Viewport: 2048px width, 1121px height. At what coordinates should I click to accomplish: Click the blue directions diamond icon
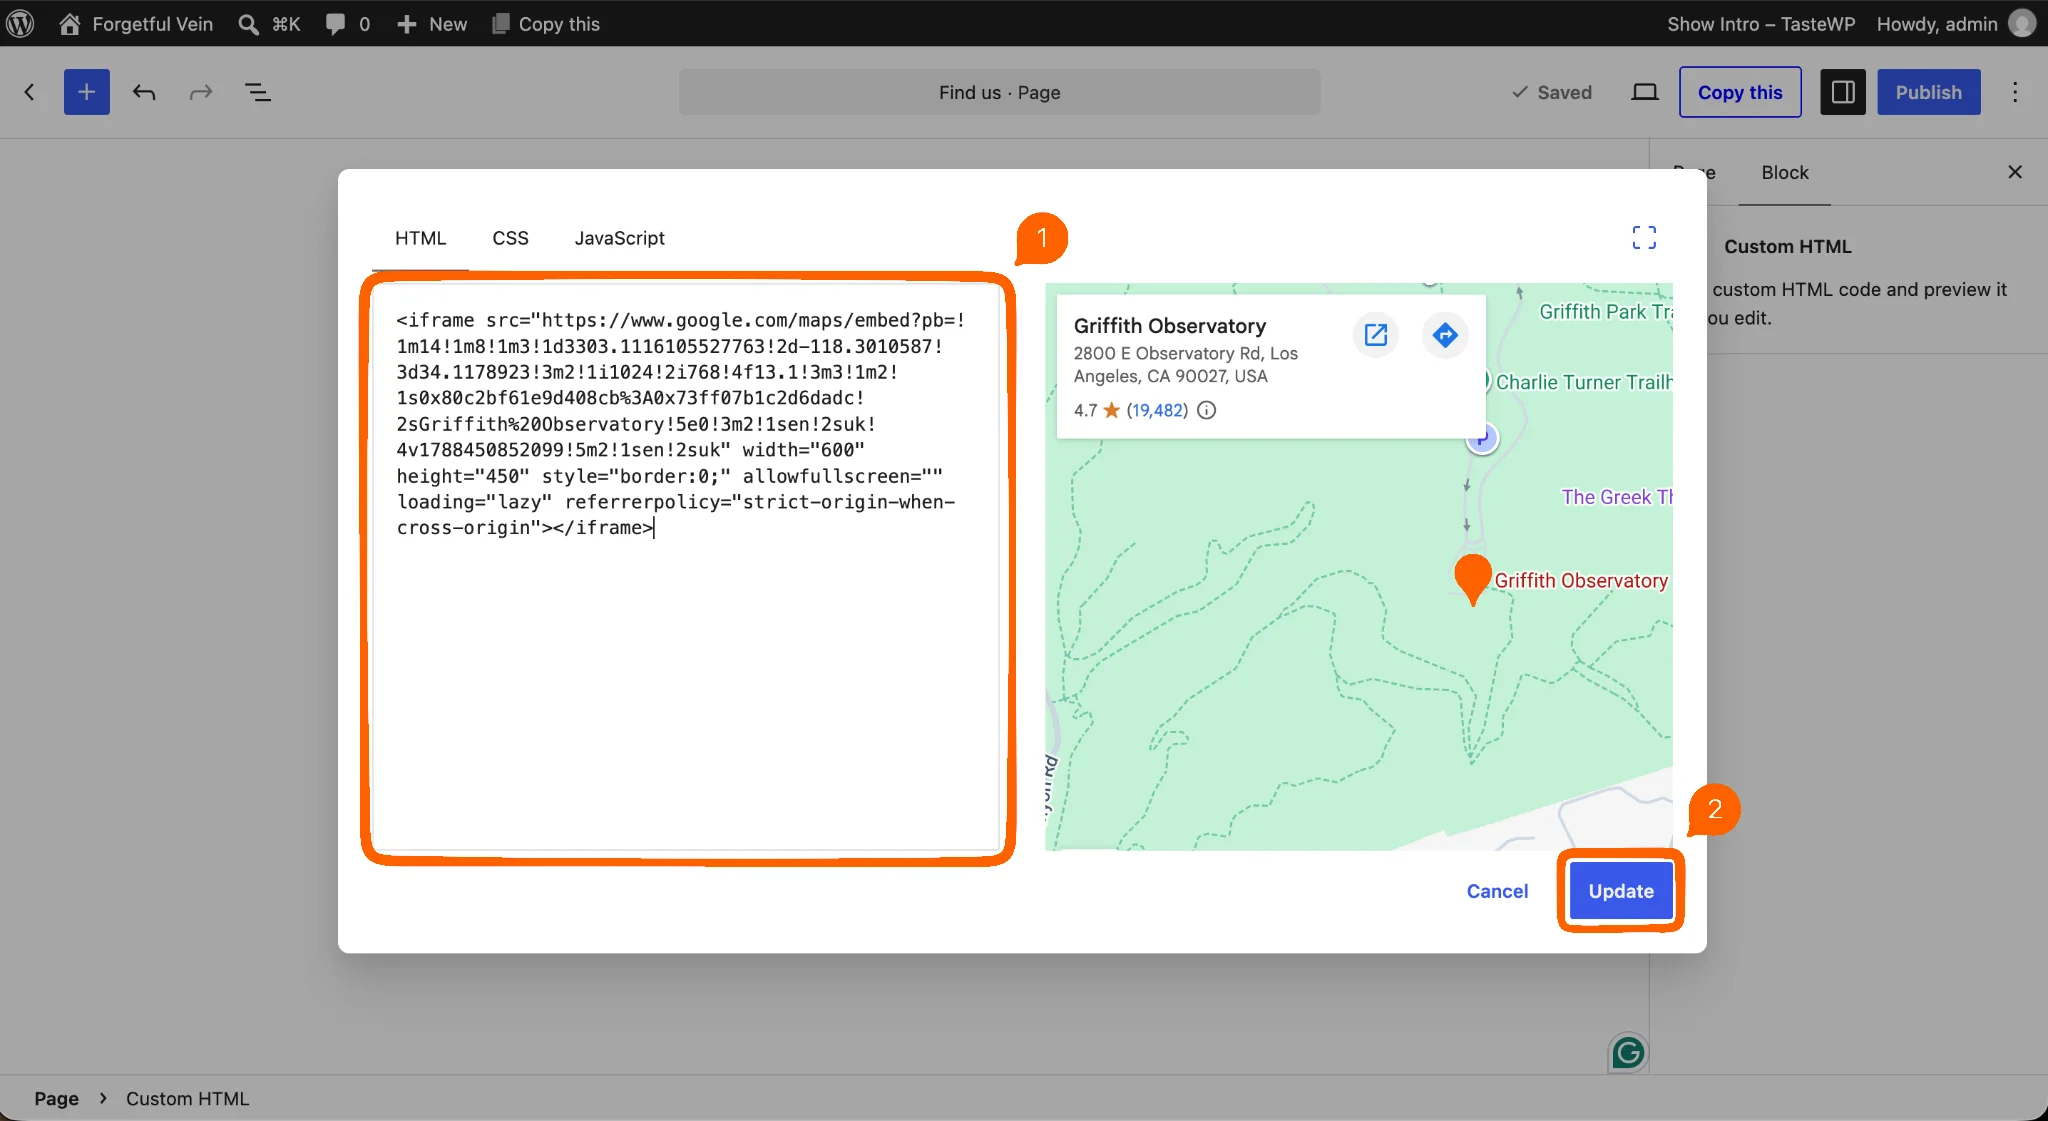(1445, 335)
